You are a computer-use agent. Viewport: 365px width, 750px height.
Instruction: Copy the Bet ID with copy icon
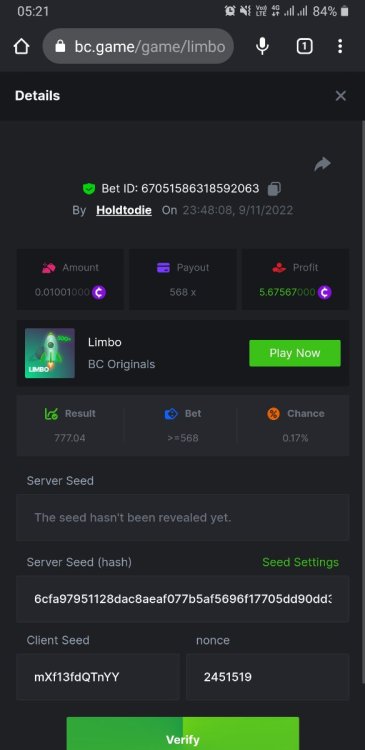pos(274,188)
